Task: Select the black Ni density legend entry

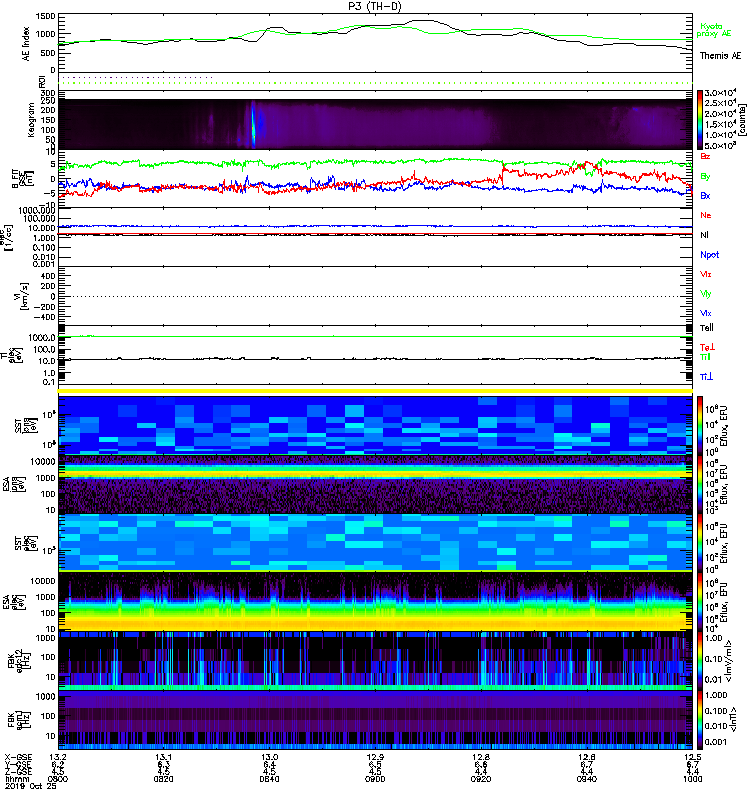Action: click(704, 235)
